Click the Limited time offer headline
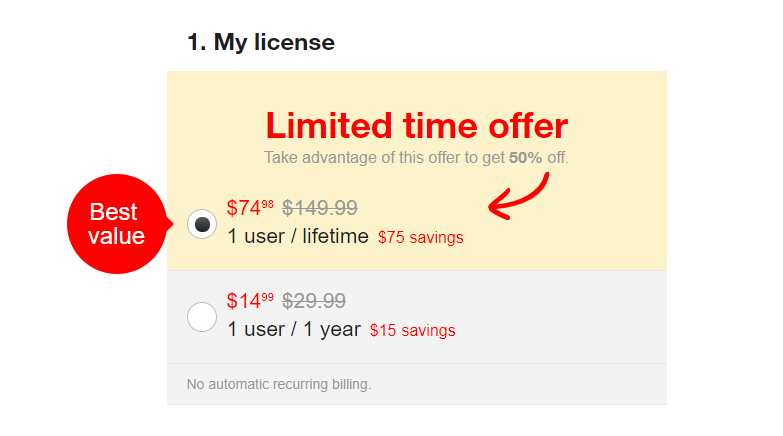This screenshot has width=783, height=436. (416, 125)
